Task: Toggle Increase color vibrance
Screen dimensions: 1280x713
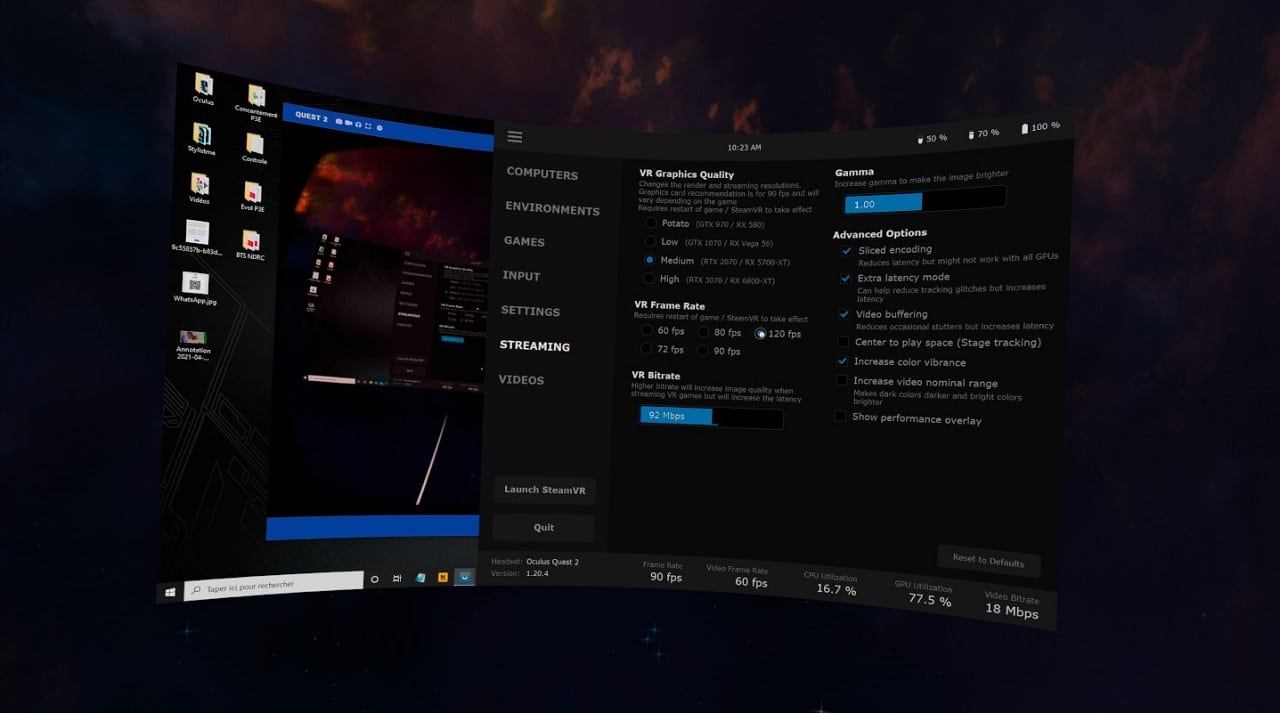Action: pyautogui.click(x=842, y=361)
